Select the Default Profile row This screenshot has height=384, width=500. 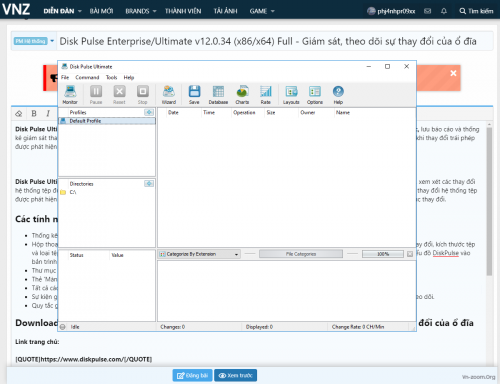[107, 121]
